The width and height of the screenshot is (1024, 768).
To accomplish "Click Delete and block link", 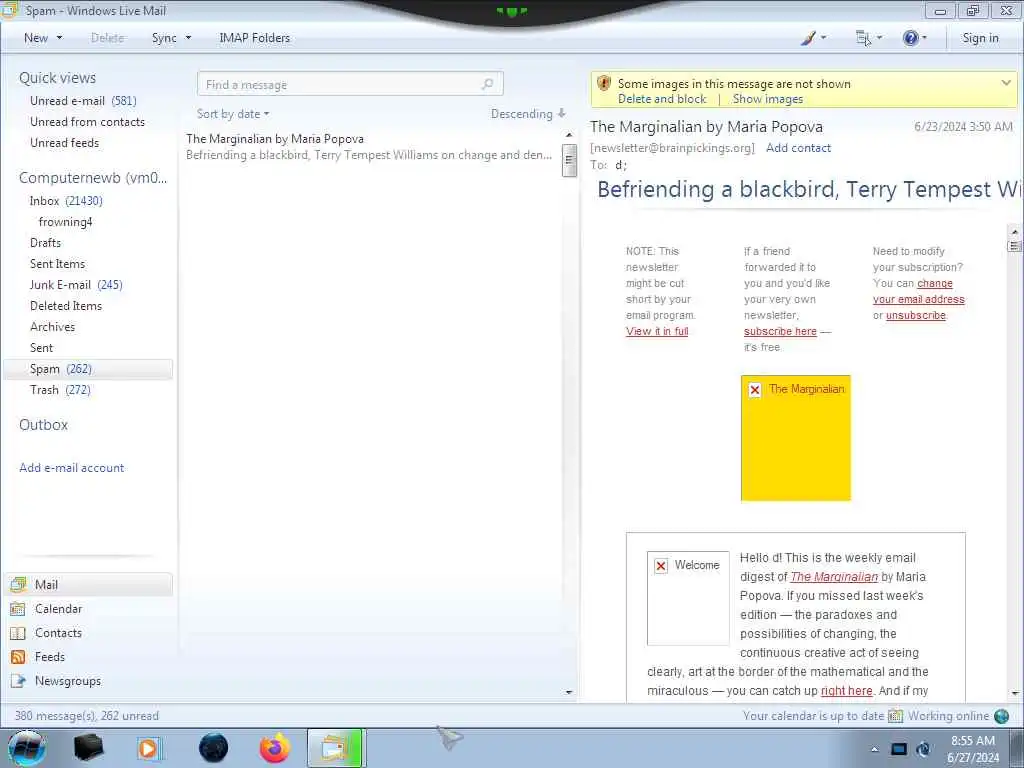I will (662, 99).
